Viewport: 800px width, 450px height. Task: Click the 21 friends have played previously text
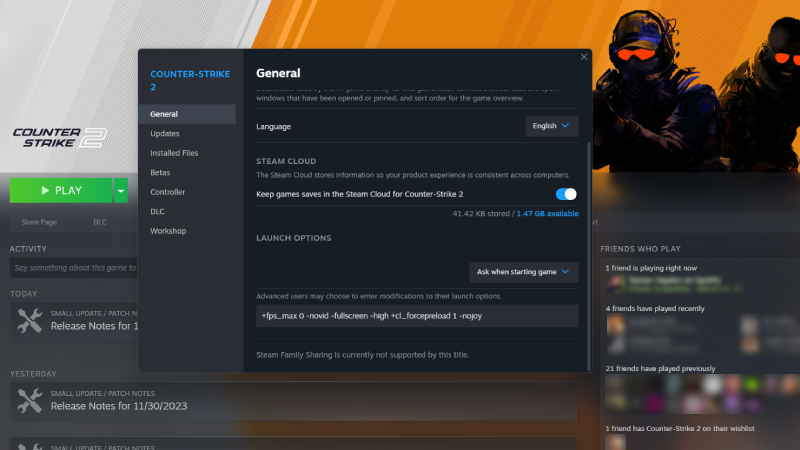tap(660, 368)
